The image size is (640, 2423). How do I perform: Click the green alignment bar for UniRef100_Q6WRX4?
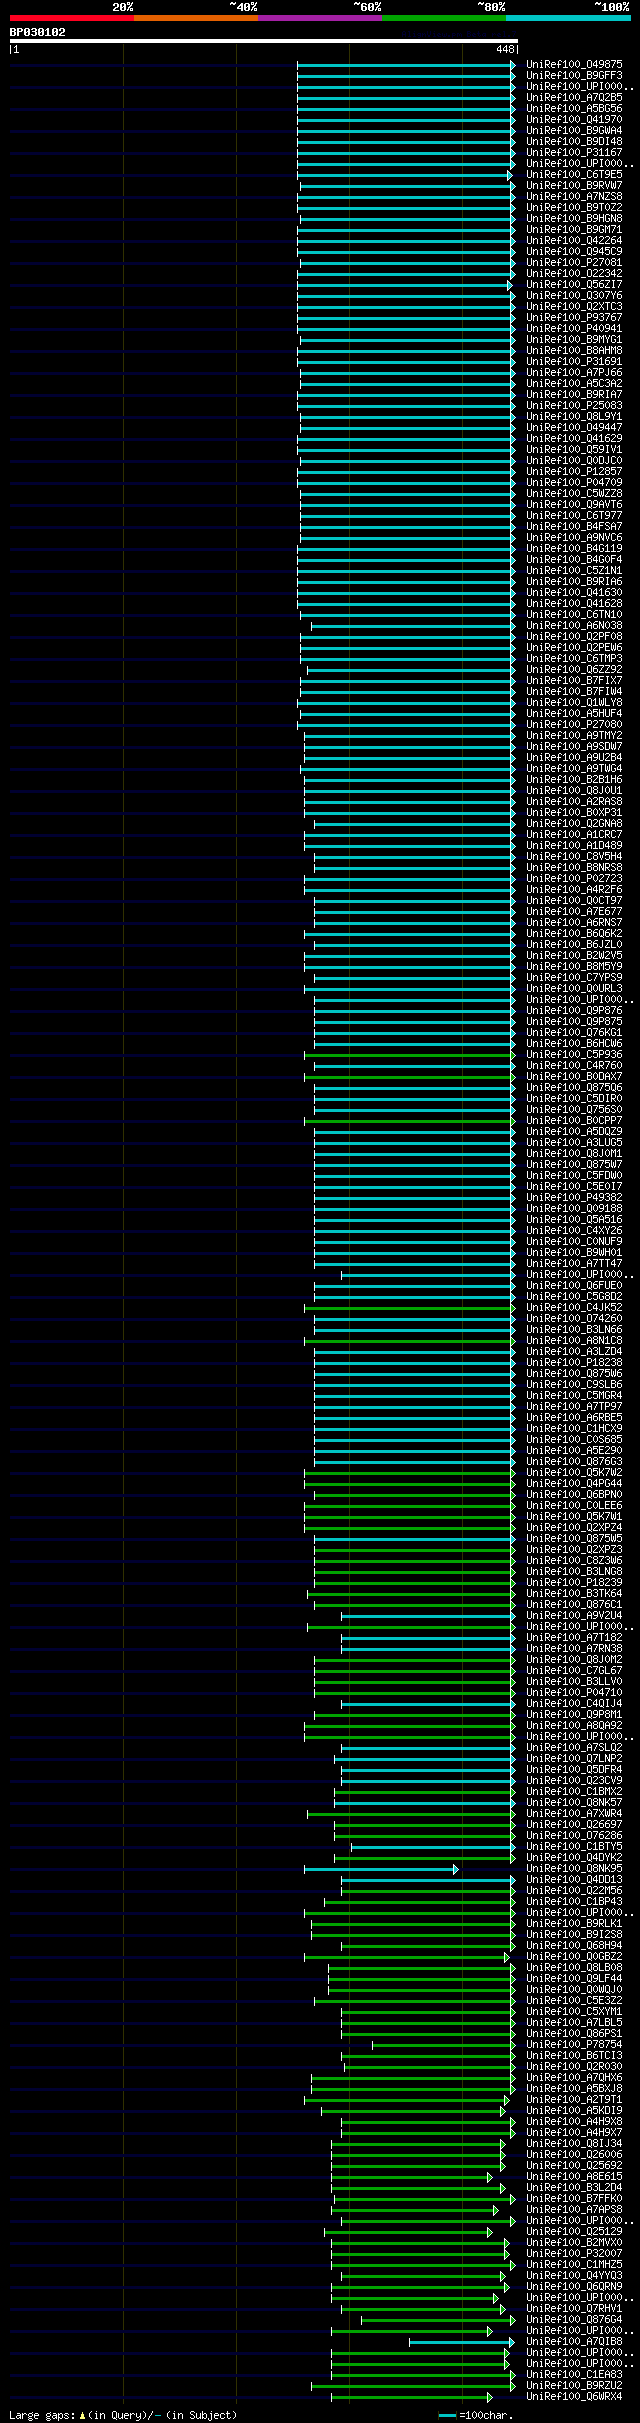click(x=411, y=2396)
